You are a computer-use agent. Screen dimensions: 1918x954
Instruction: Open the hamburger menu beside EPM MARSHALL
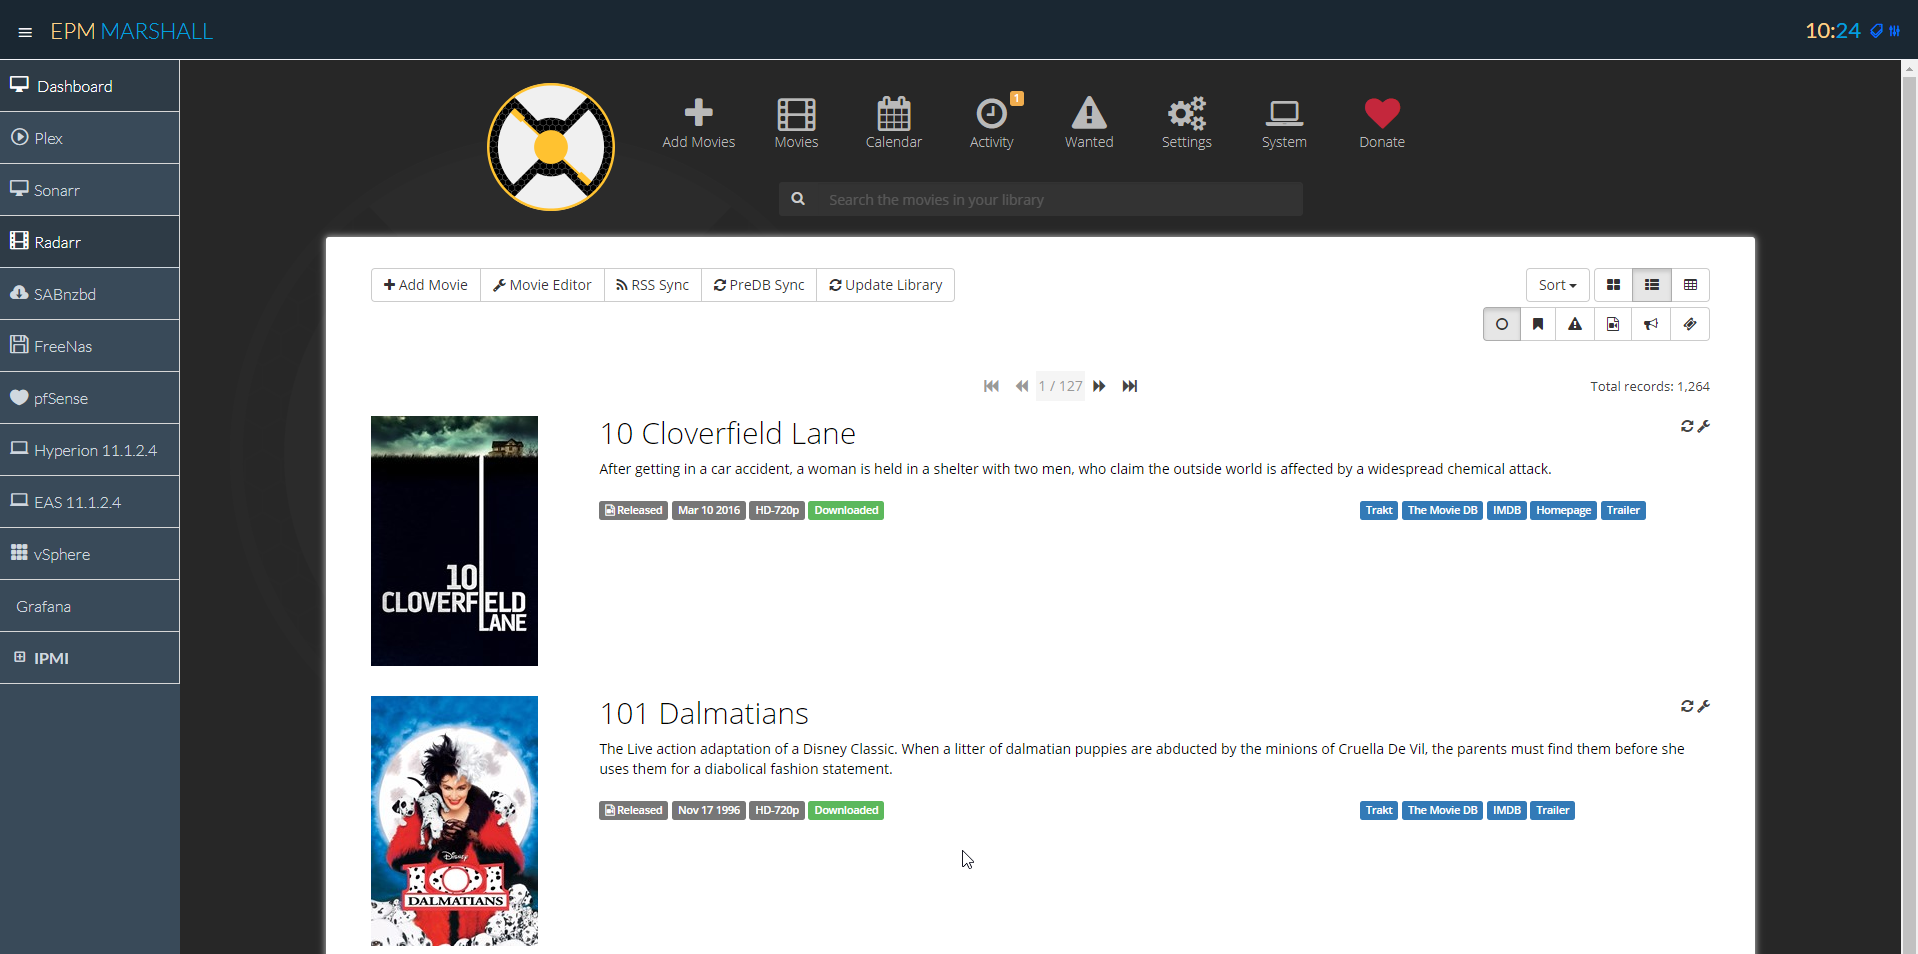pos(25,32)
